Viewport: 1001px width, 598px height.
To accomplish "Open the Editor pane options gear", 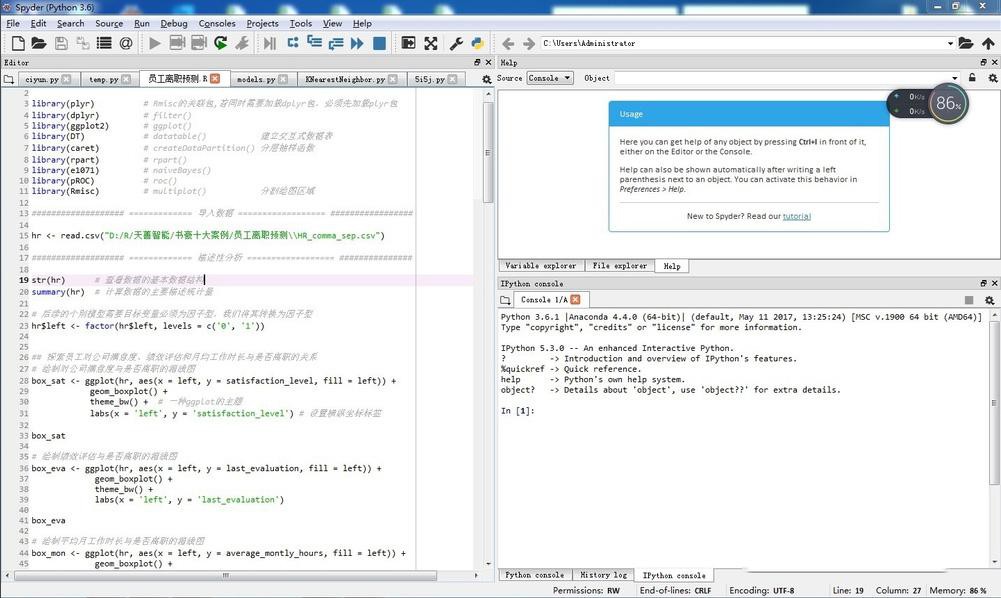I will coord(486,79).
